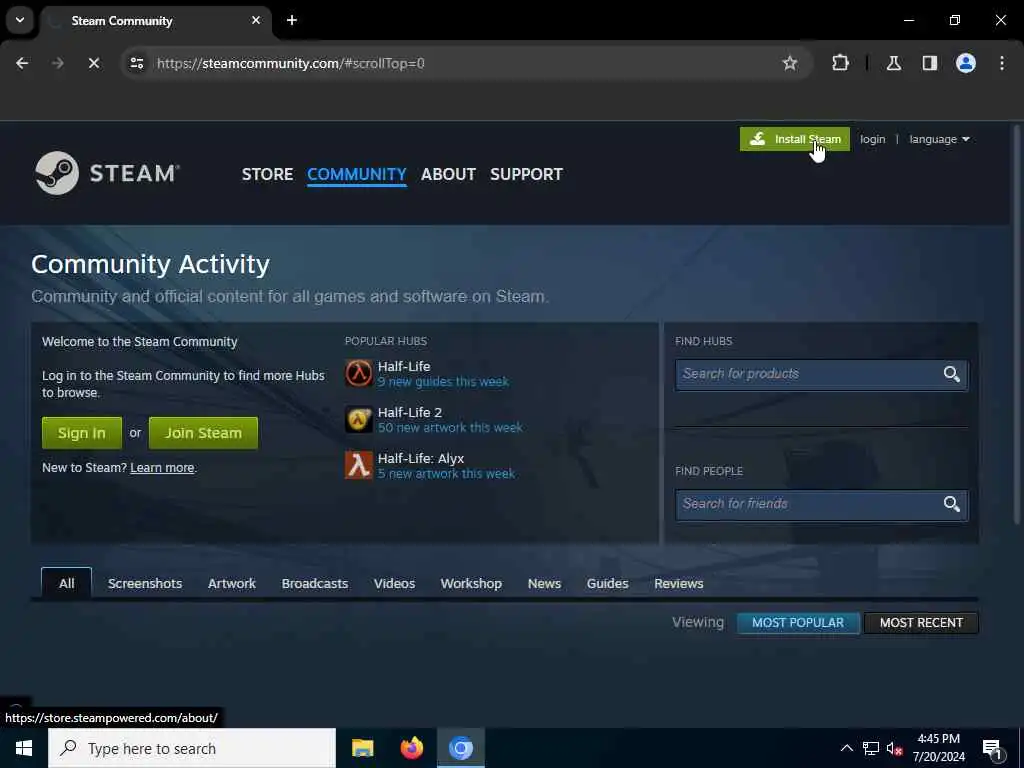Close the Steam Community tab
1024x768 pixels.
pos(256,20)
